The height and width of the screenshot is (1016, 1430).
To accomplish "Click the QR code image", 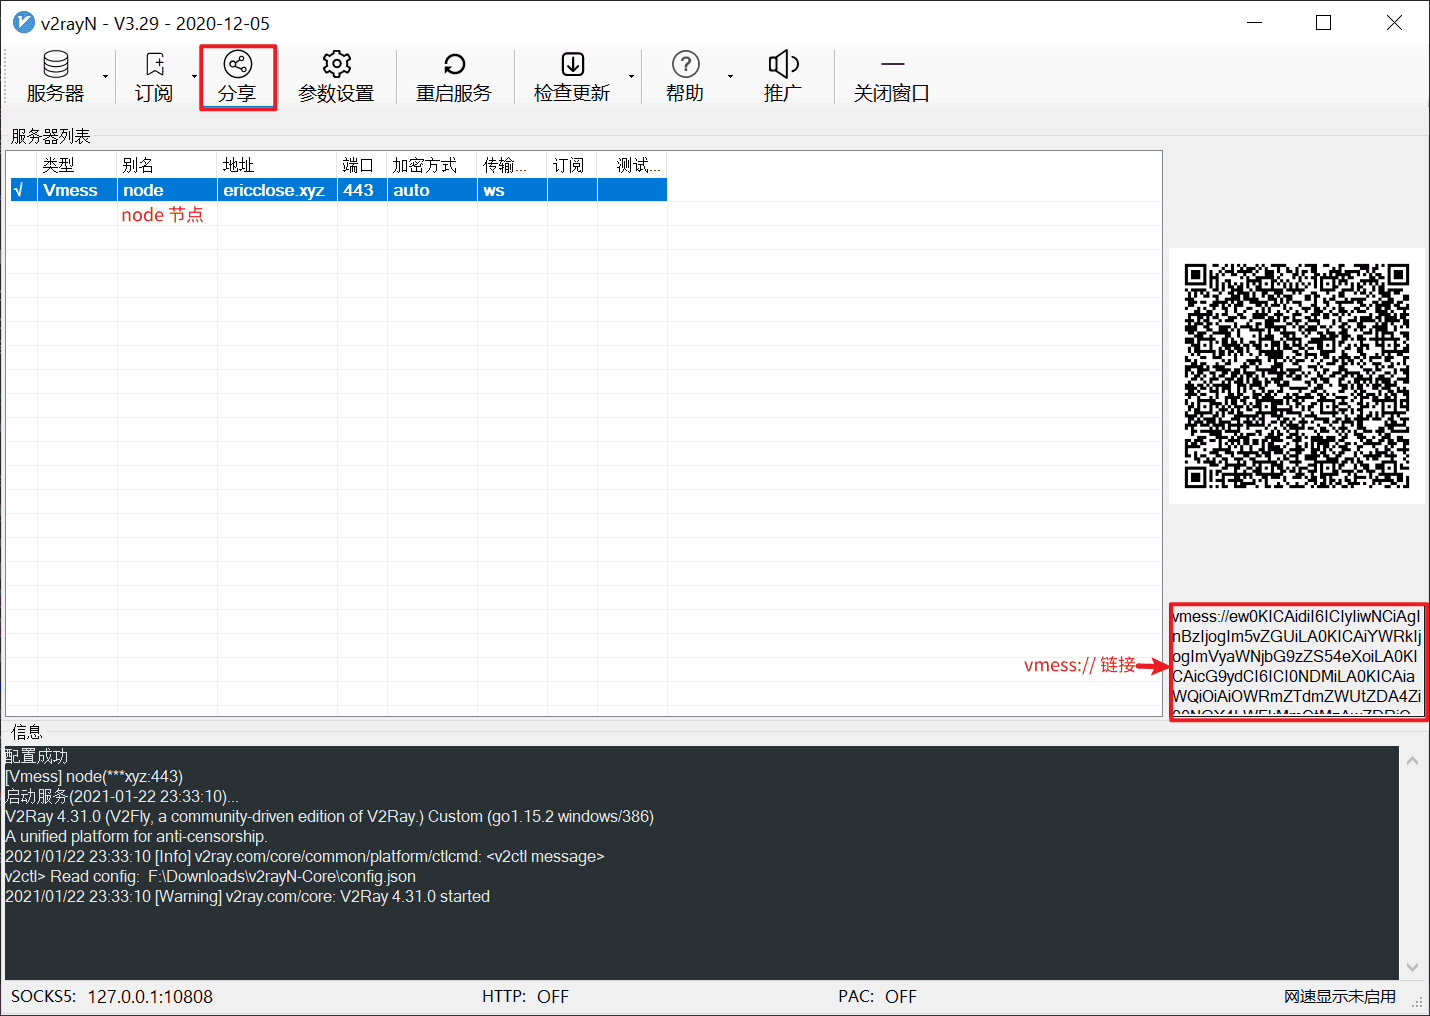I will coord(1297,376).
